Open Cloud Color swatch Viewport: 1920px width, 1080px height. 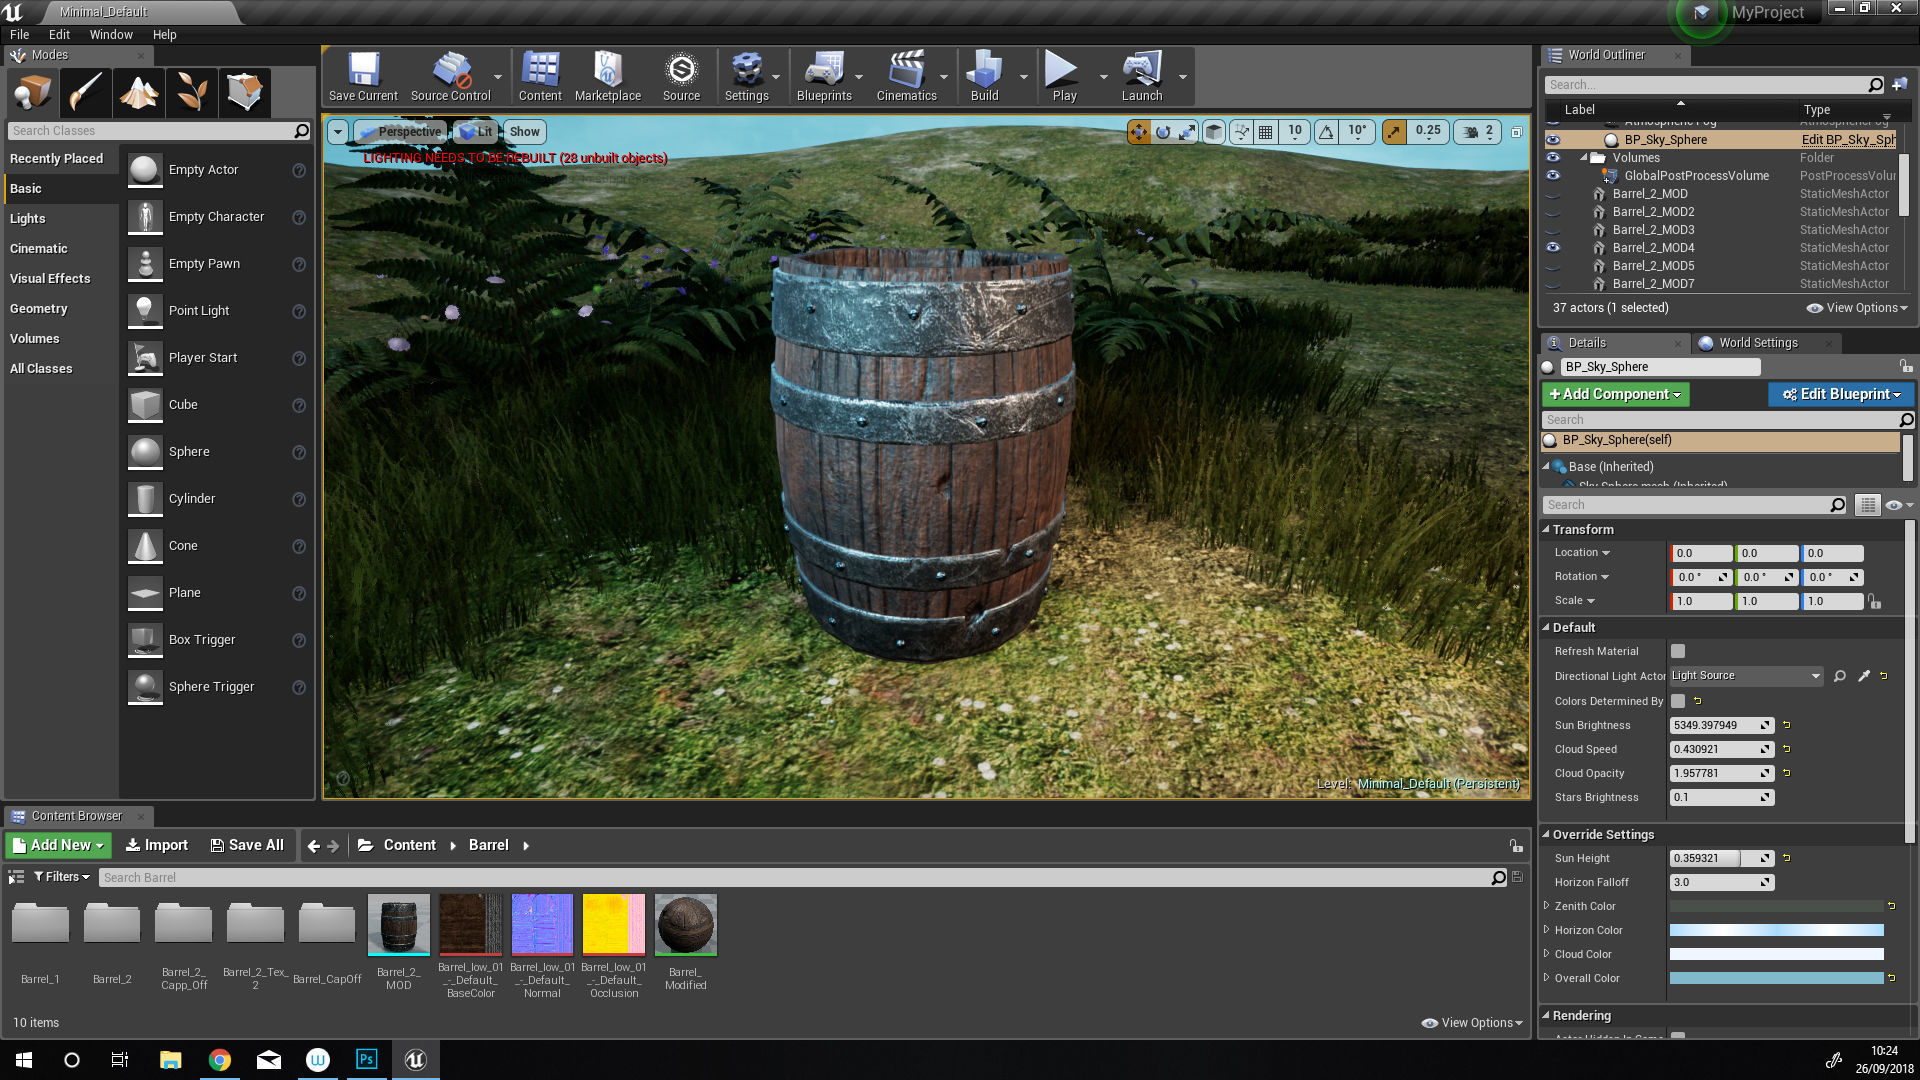coord(1776,954)
